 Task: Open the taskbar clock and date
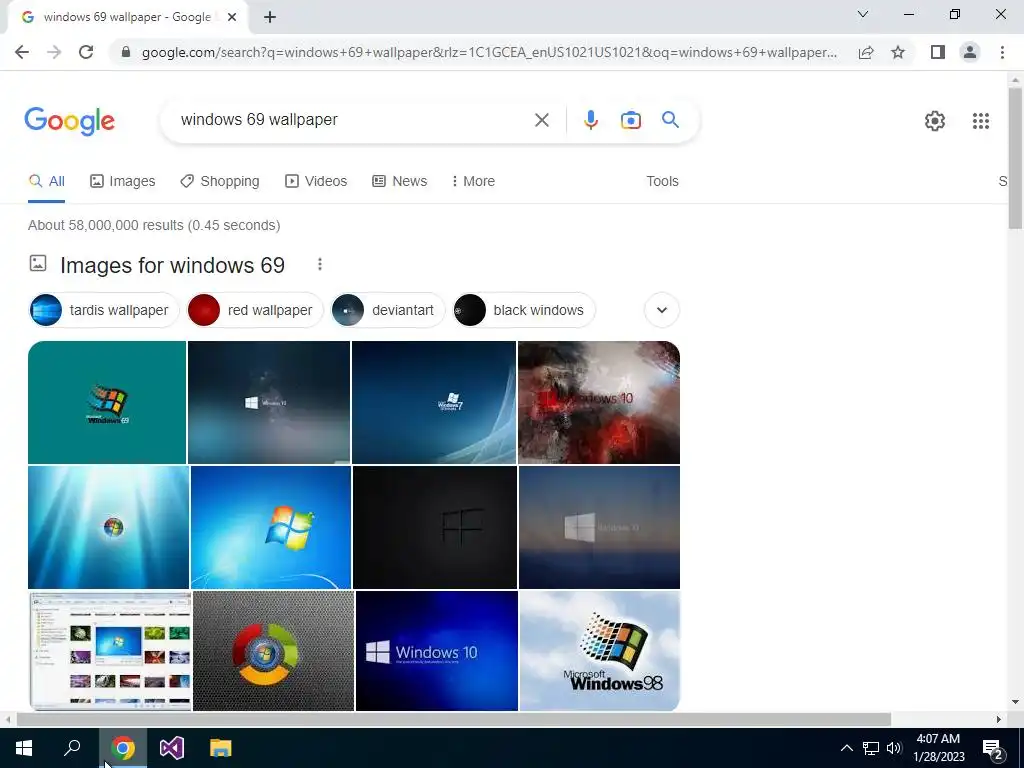(x=938, y=748)
